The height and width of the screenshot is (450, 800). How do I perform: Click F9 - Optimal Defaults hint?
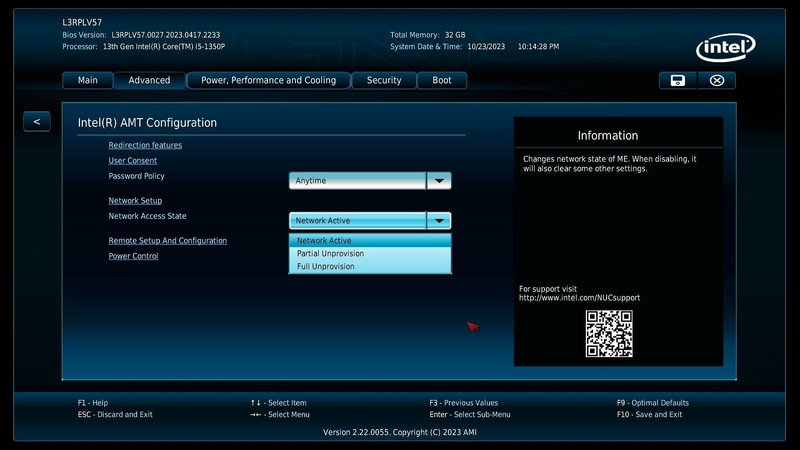pyautogui.click(x=653, y=403)
